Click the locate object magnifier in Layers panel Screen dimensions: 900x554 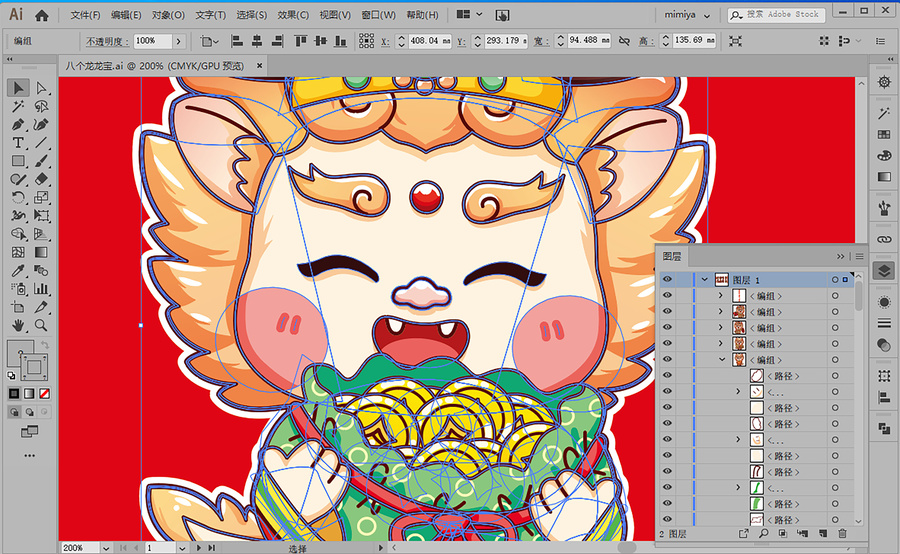pyautogui.click(x=763, y=533)
